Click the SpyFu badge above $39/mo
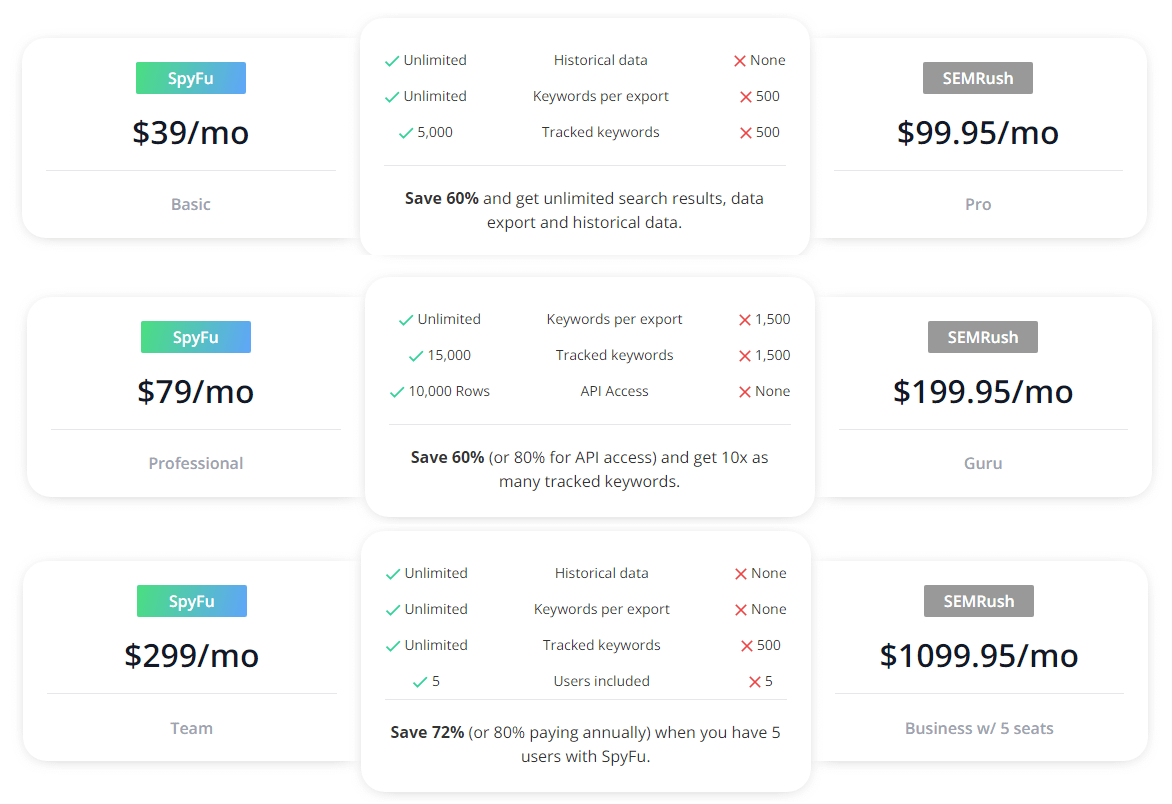Viewport: 1172px width, 804px height. (191, 78)
